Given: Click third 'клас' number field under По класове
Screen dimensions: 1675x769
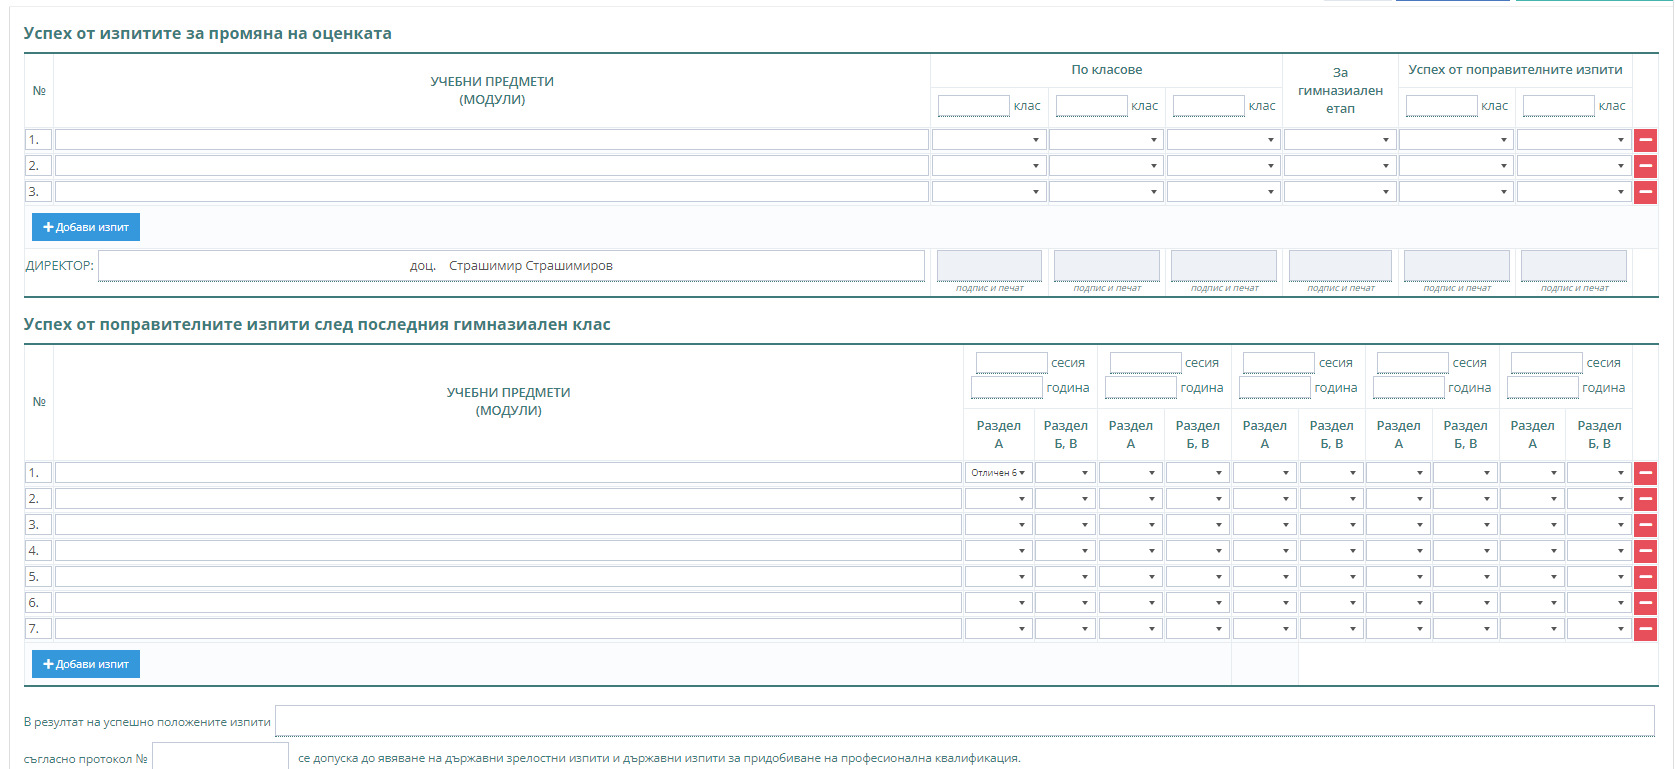Looking at the screenshot, I should coord(1209,106).
